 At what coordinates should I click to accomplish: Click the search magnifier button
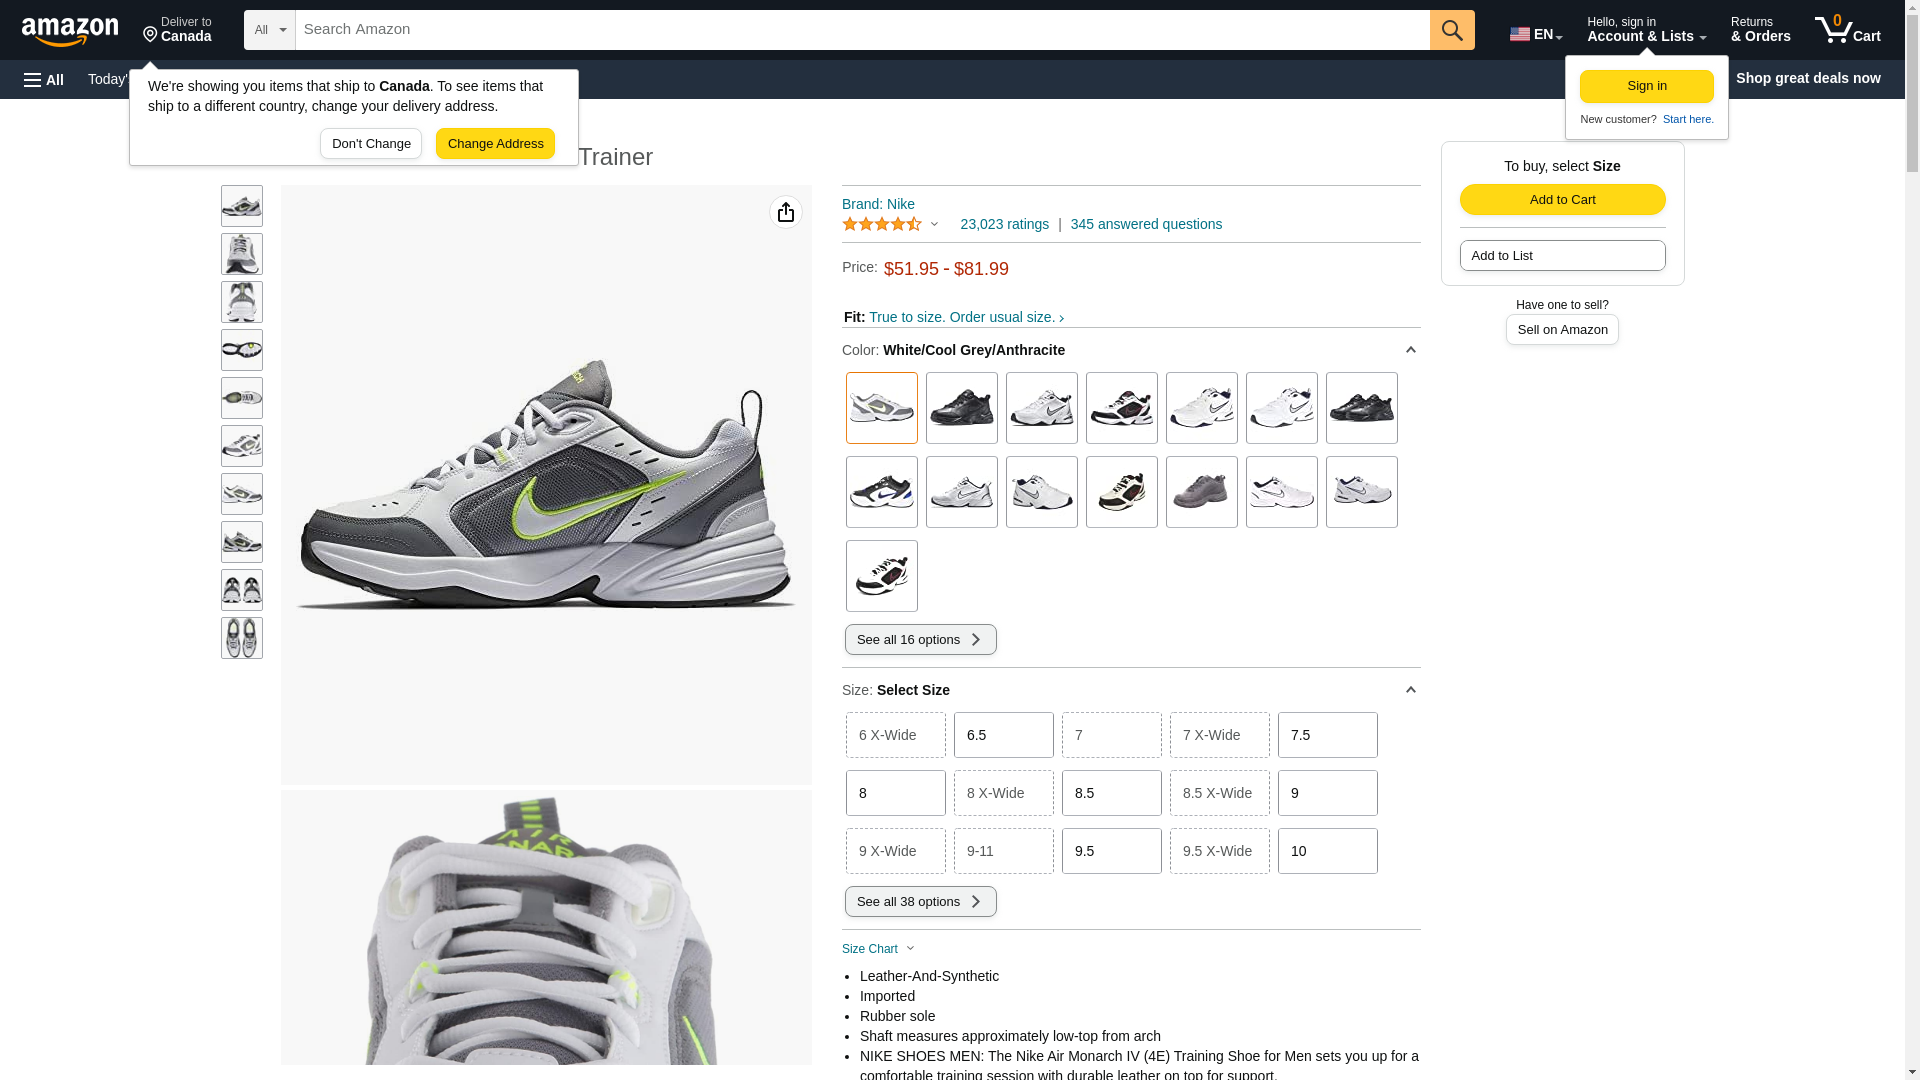[1451, 30]
